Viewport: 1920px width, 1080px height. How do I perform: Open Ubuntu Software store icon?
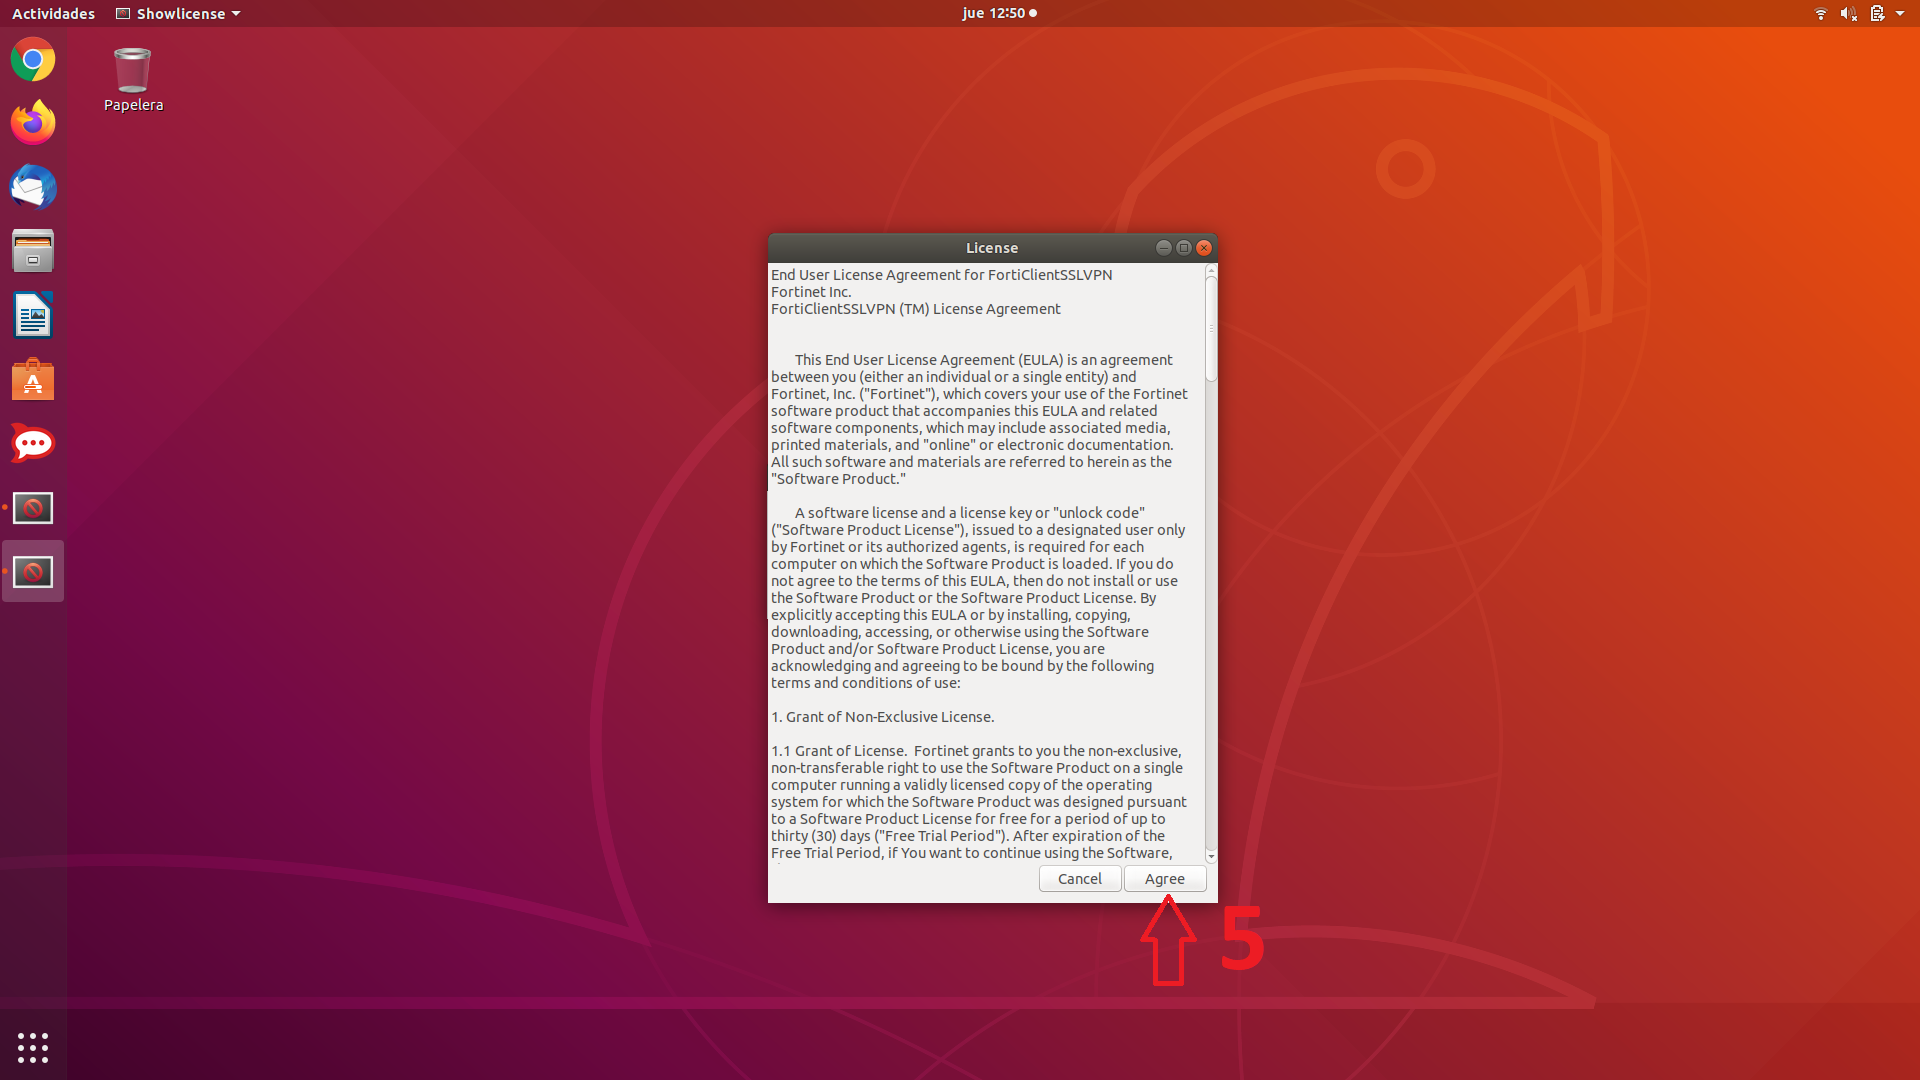(x=33, y=380)
